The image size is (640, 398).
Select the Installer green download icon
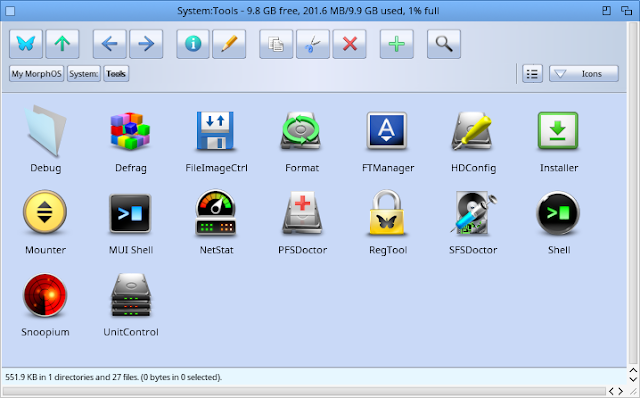(x=558, y=131)
